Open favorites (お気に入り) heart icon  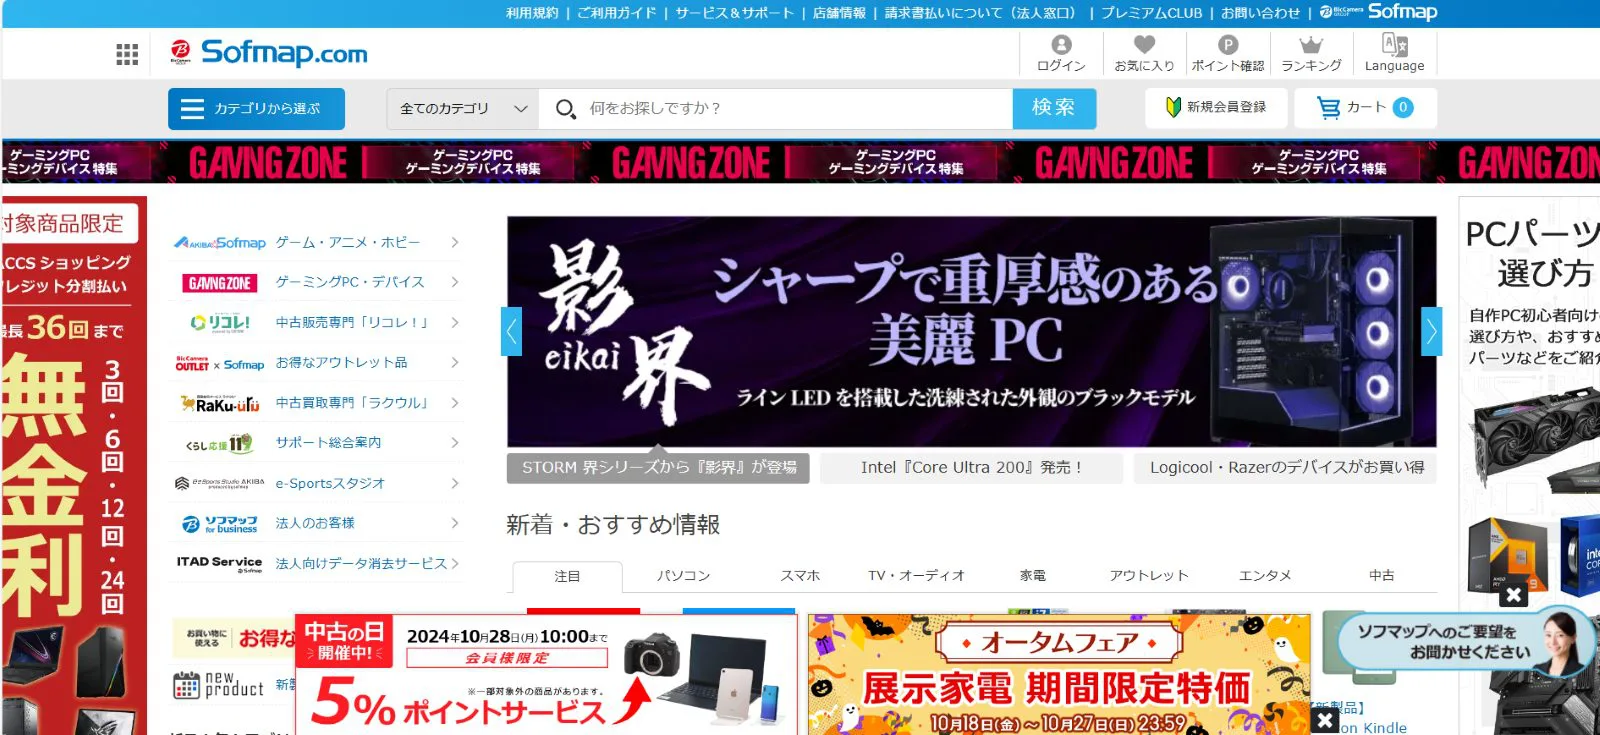pyautogui.click(x=1144, y=54)
